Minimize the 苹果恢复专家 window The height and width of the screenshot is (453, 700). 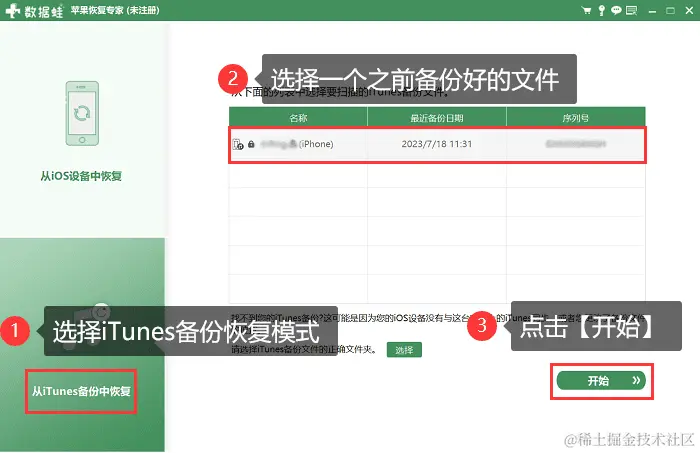652,11
